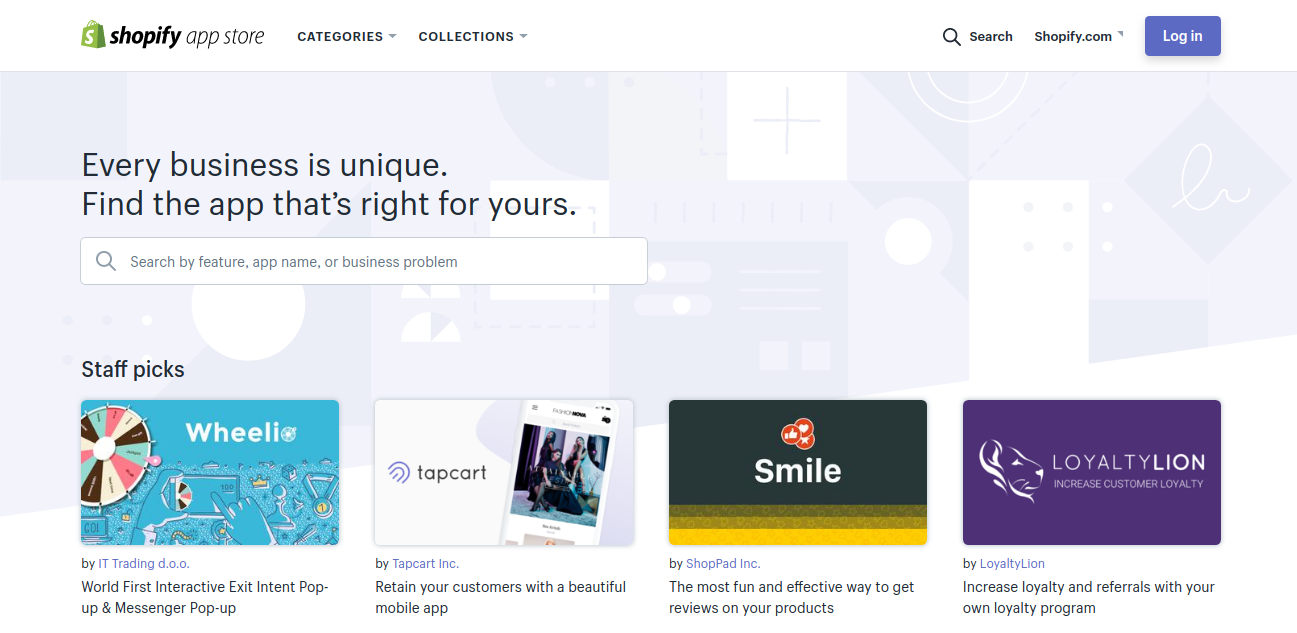
Task: Open the Tapcart app thumbnail
Action: [504, 472]
